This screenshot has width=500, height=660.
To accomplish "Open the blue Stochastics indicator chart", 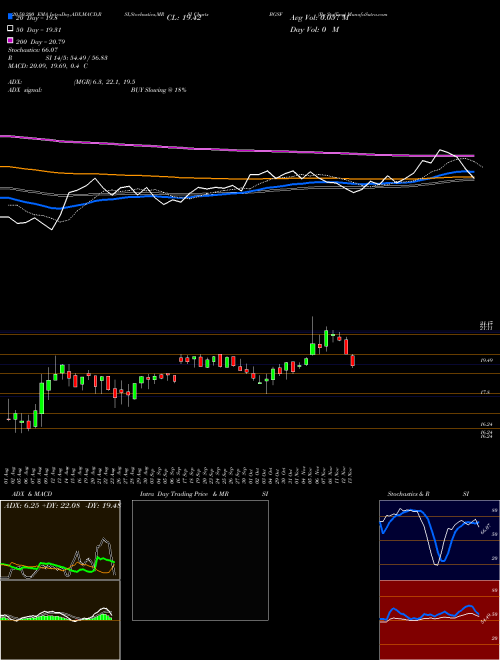I will click(439, 540).
